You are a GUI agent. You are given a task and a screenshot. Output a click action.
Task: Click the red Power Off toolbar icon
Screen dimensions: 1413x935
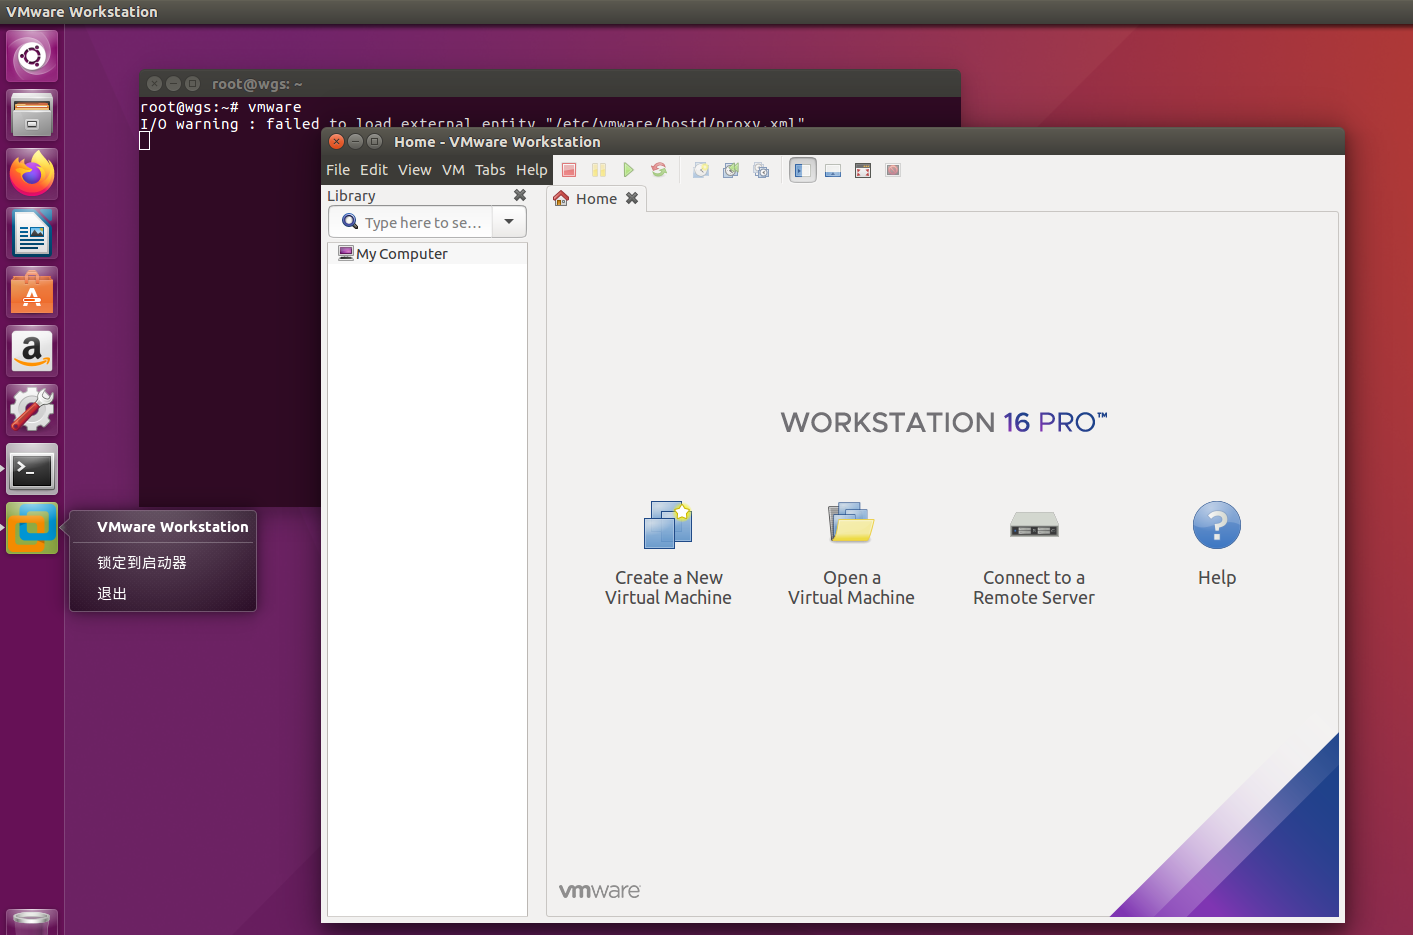click(569, 170)
